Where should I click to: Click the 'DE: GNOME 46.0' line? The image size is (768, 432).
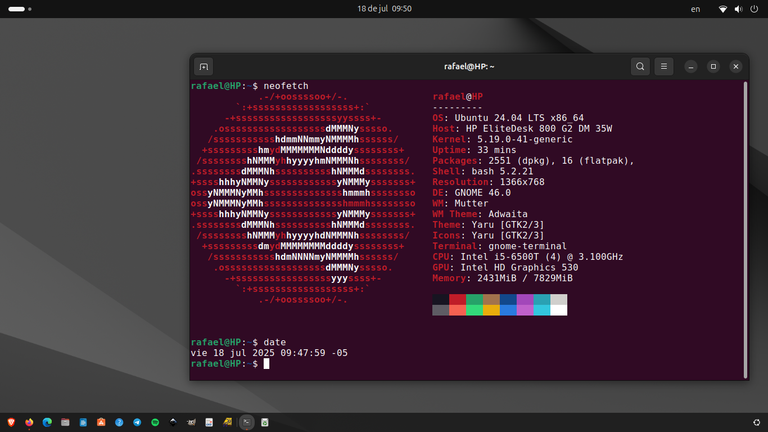pyautogui.click(x=471, y=193)
